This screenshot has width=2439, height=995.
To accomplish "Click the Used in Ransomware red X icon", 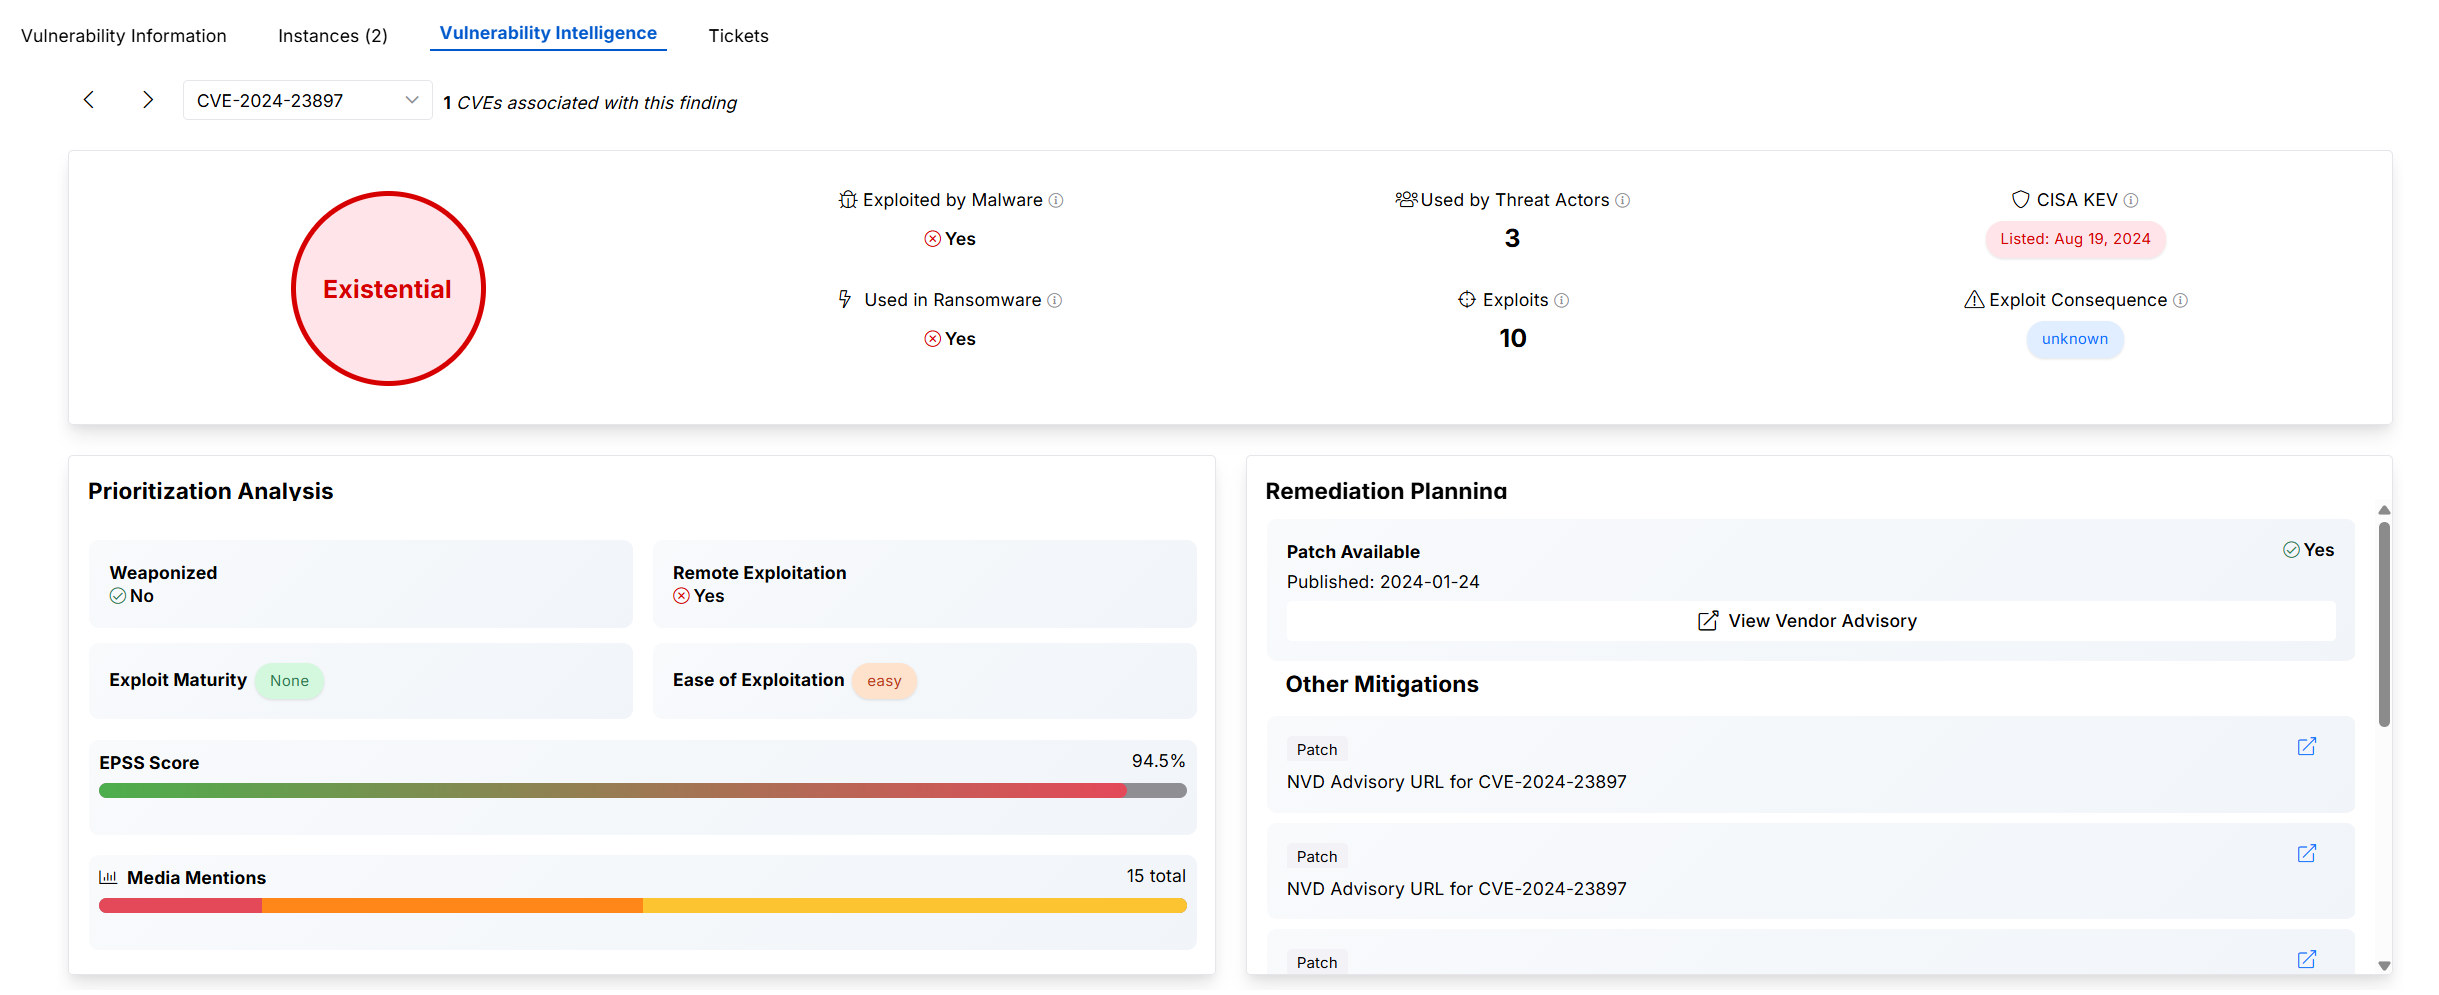I will point(933,339).
